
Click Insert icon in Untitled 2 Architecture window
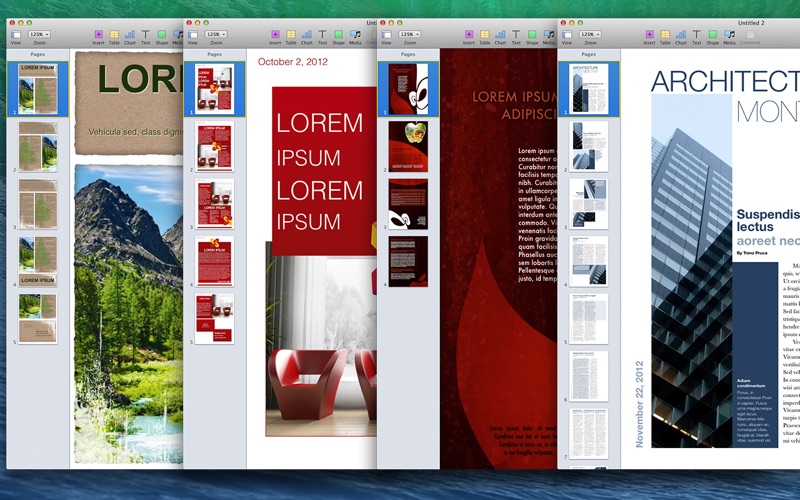(x=649, y=36)
